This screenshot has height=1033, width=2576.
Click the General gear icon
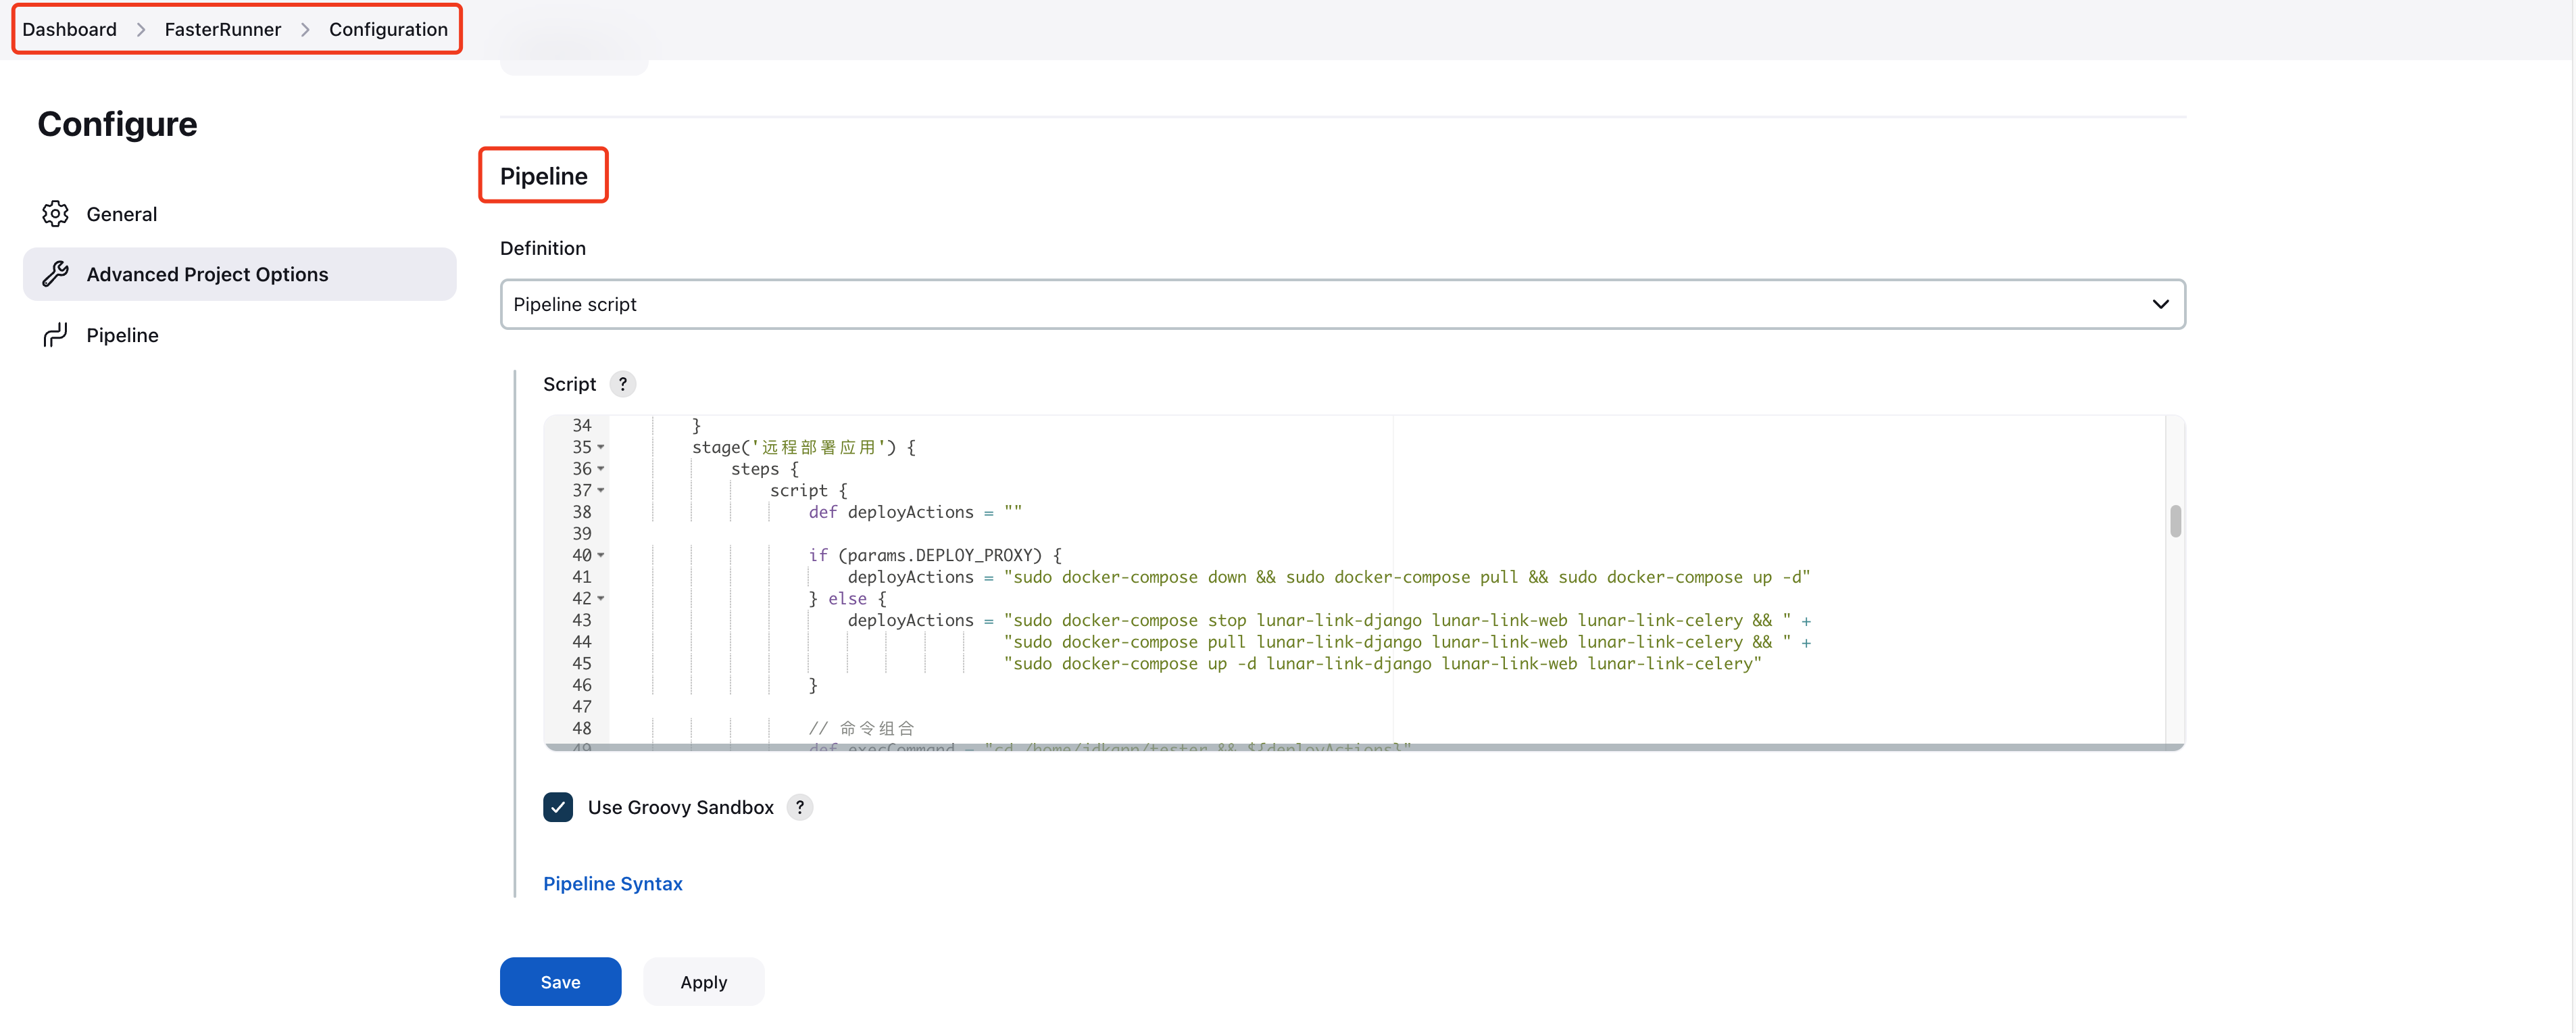coord(55,214)
